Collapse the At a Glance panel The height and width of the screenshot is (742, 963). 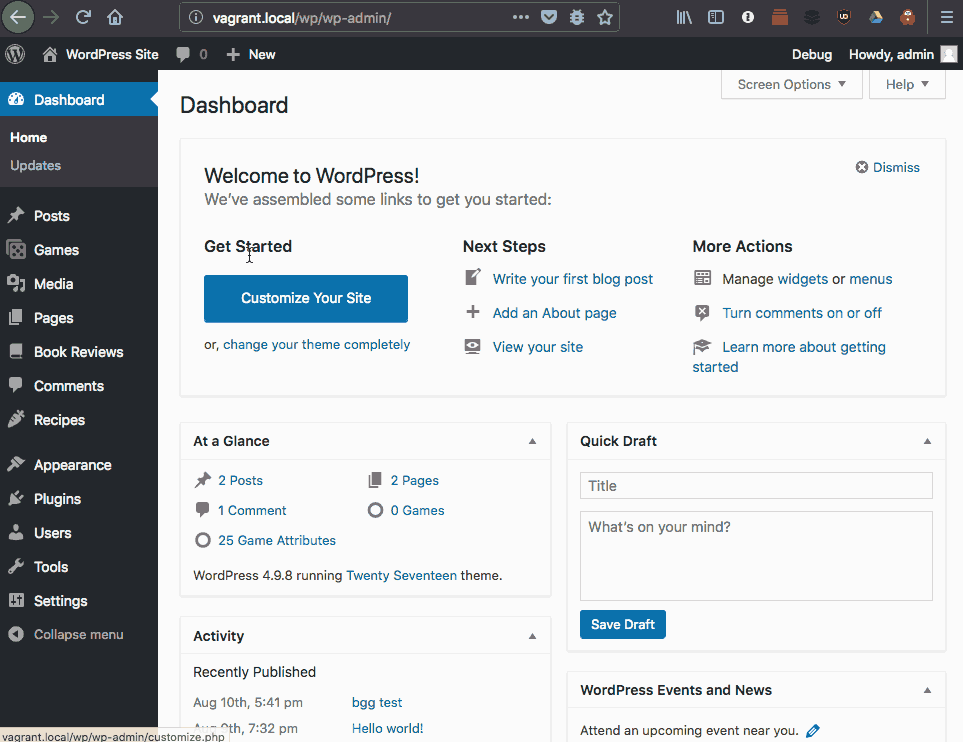pyautogui.click(x=532, y=441)
